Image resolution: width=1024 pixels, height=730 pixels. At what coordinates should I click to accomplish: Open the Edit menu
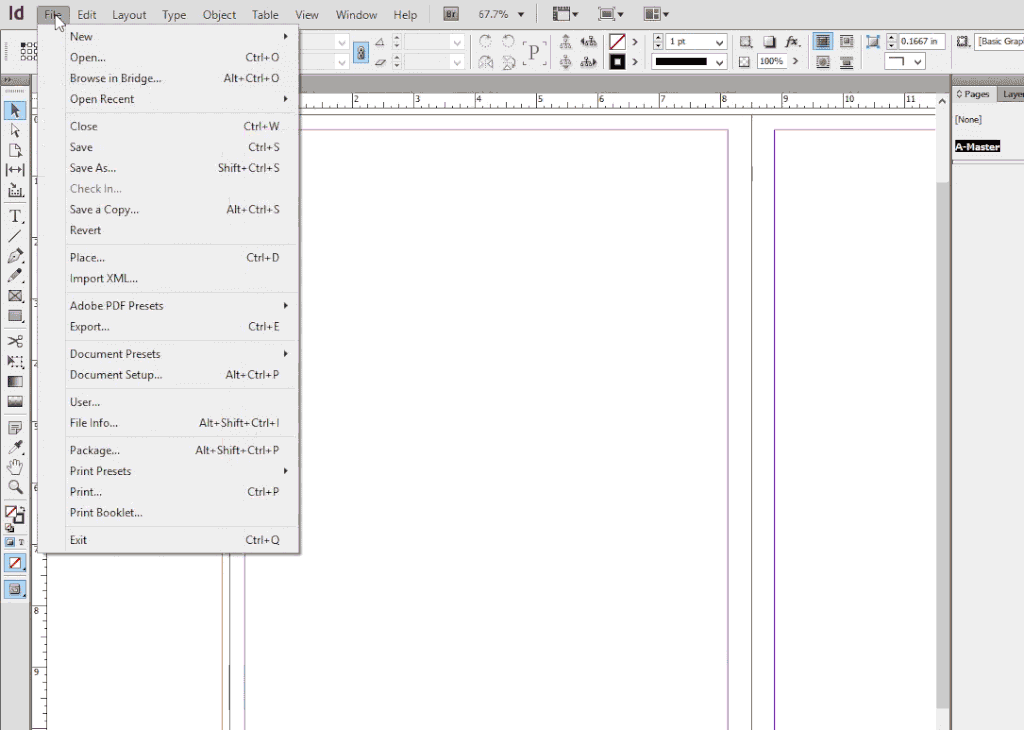click(x=86, y=14)
